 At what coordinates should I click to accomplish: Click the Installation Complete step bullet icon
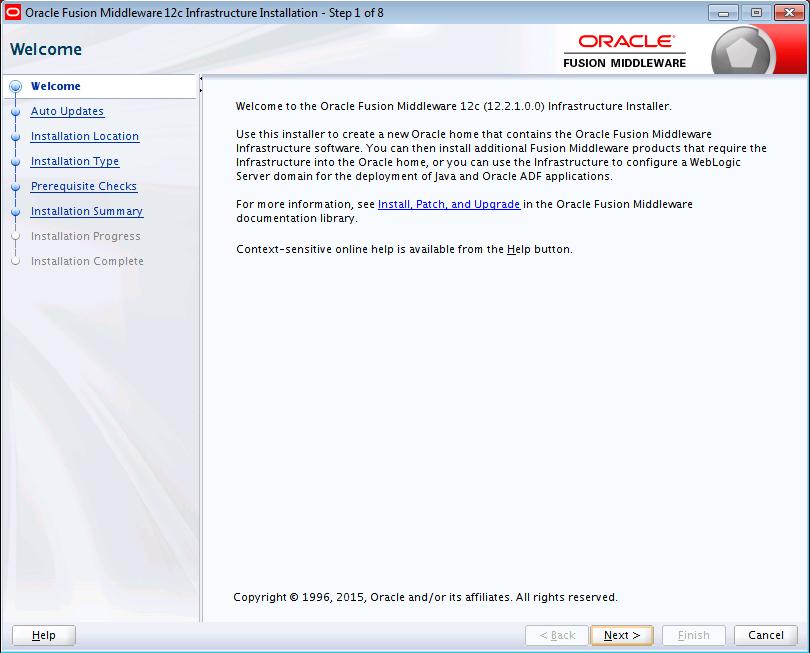pyautogui.click(x=15, y=261)
